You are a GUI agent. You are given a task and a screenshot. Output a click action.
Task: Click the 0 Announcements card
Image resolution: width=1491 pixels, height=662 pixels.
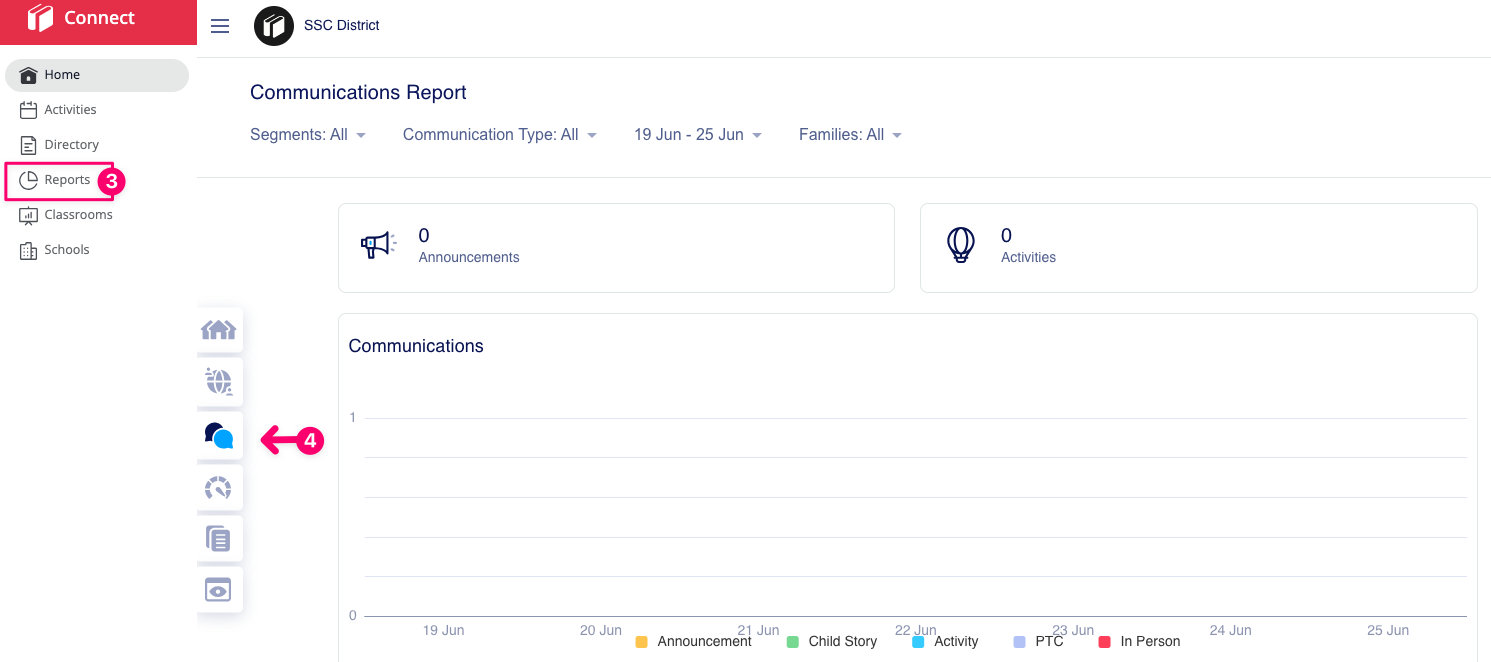pos(616,248)
